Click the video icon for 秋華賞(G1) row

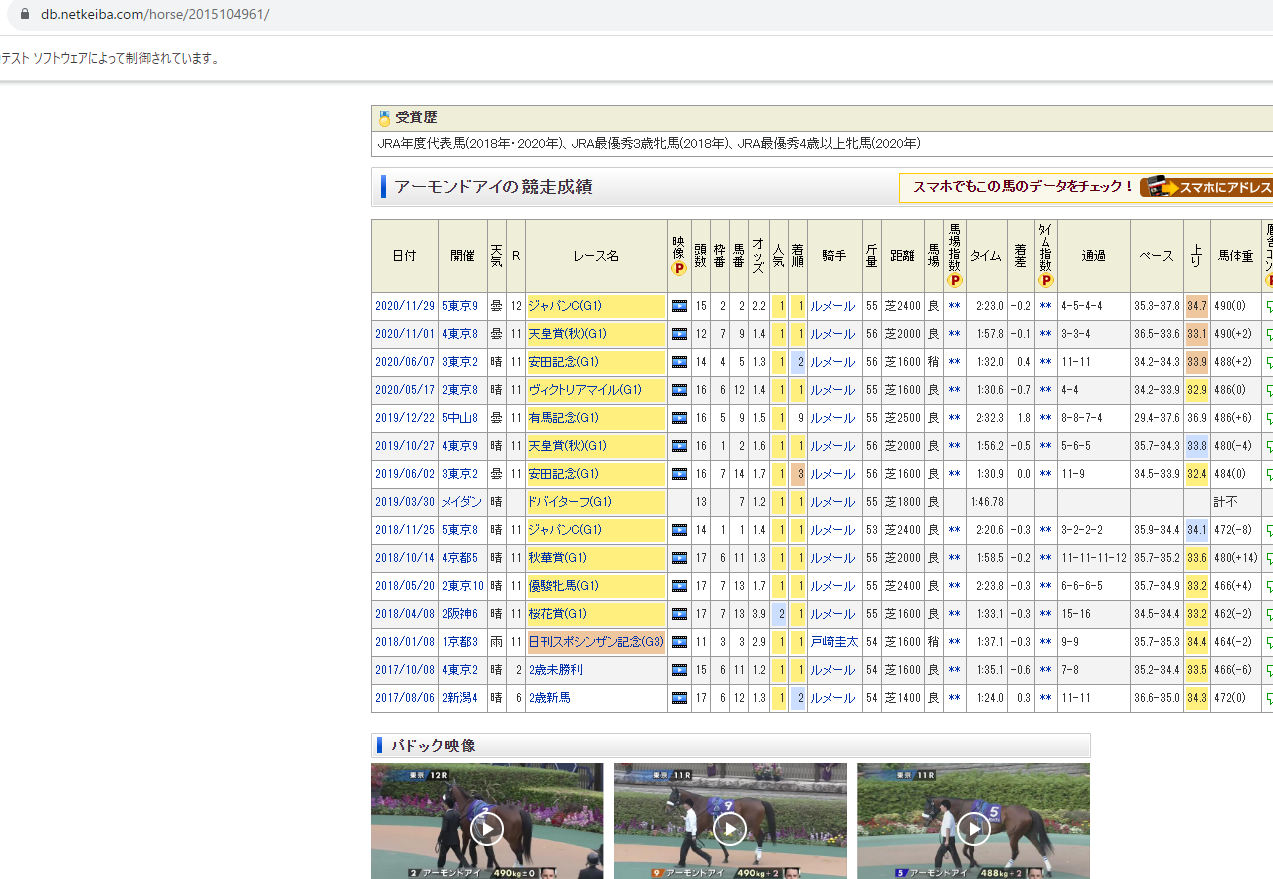click(679, 558)
